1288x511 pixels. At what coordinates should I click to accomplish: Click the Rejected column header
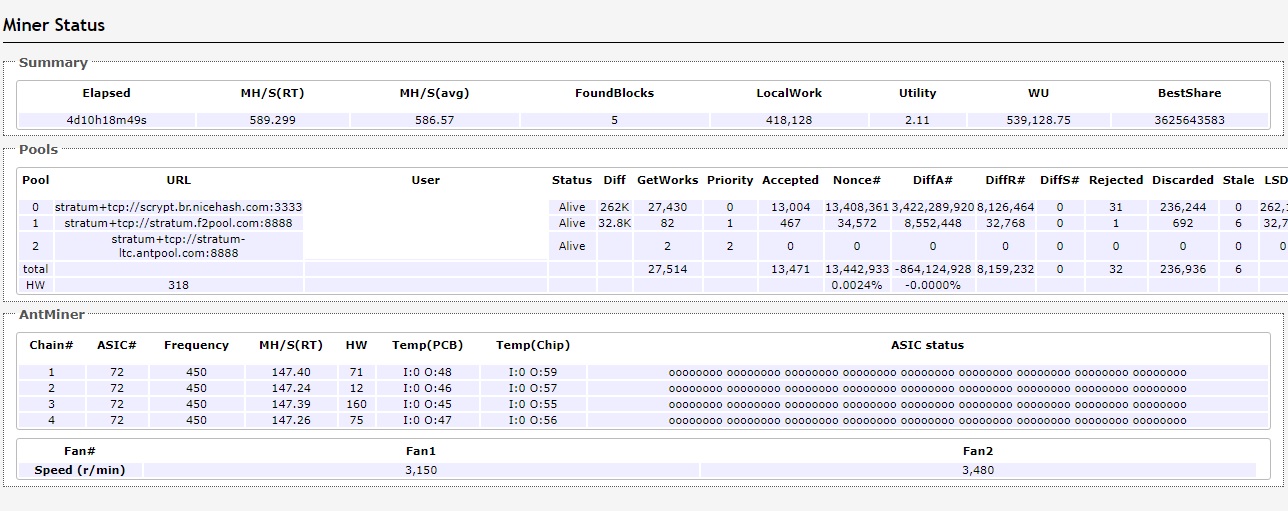coord(1115,180)
